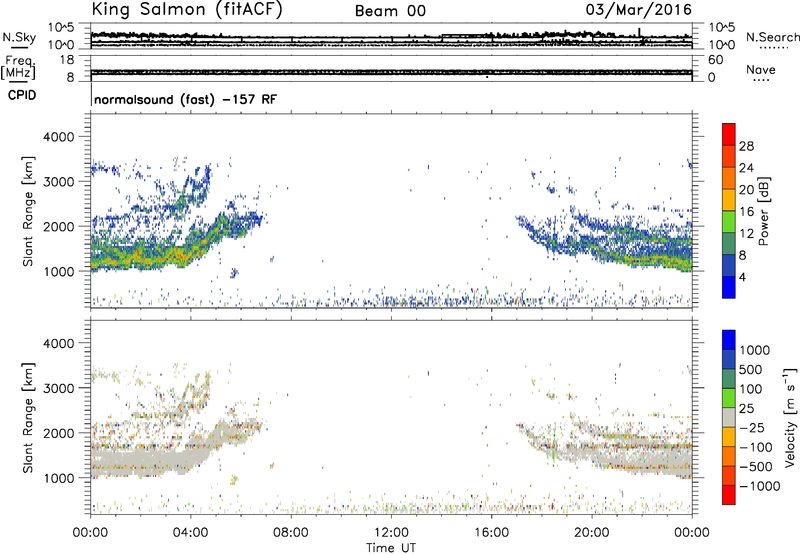Click the velocity panel "Slant Range [km]" label
The image size is (800, 554).
coord(28,417)
